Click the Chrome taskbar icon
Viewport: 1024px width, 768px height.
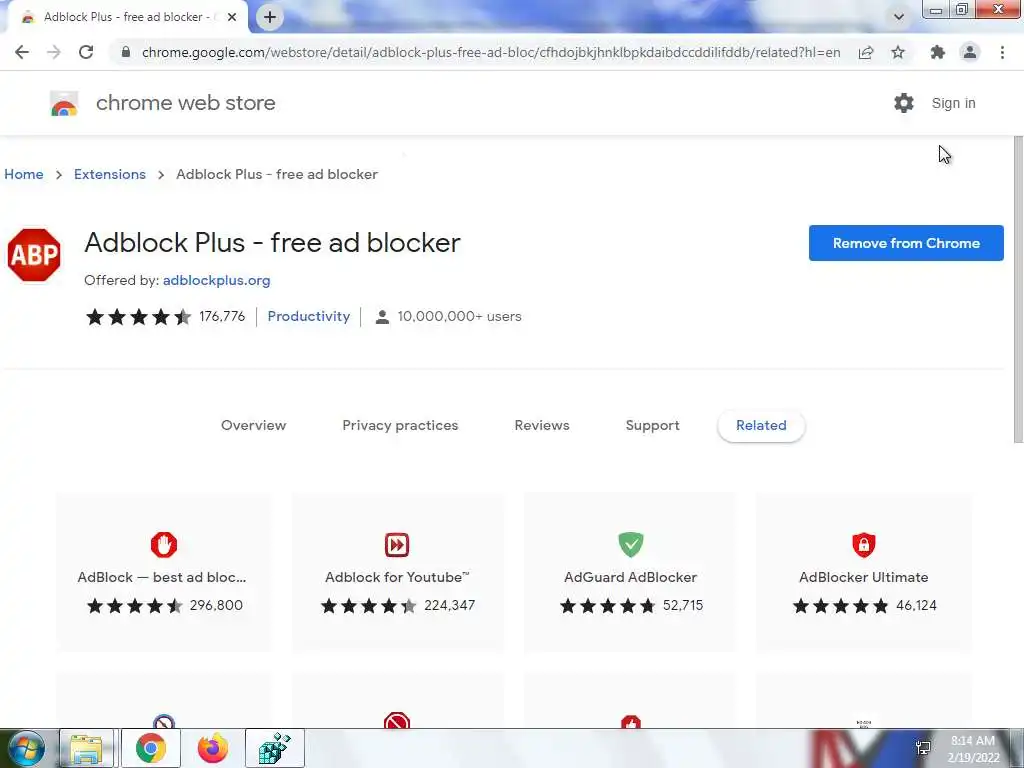[151, 748]
